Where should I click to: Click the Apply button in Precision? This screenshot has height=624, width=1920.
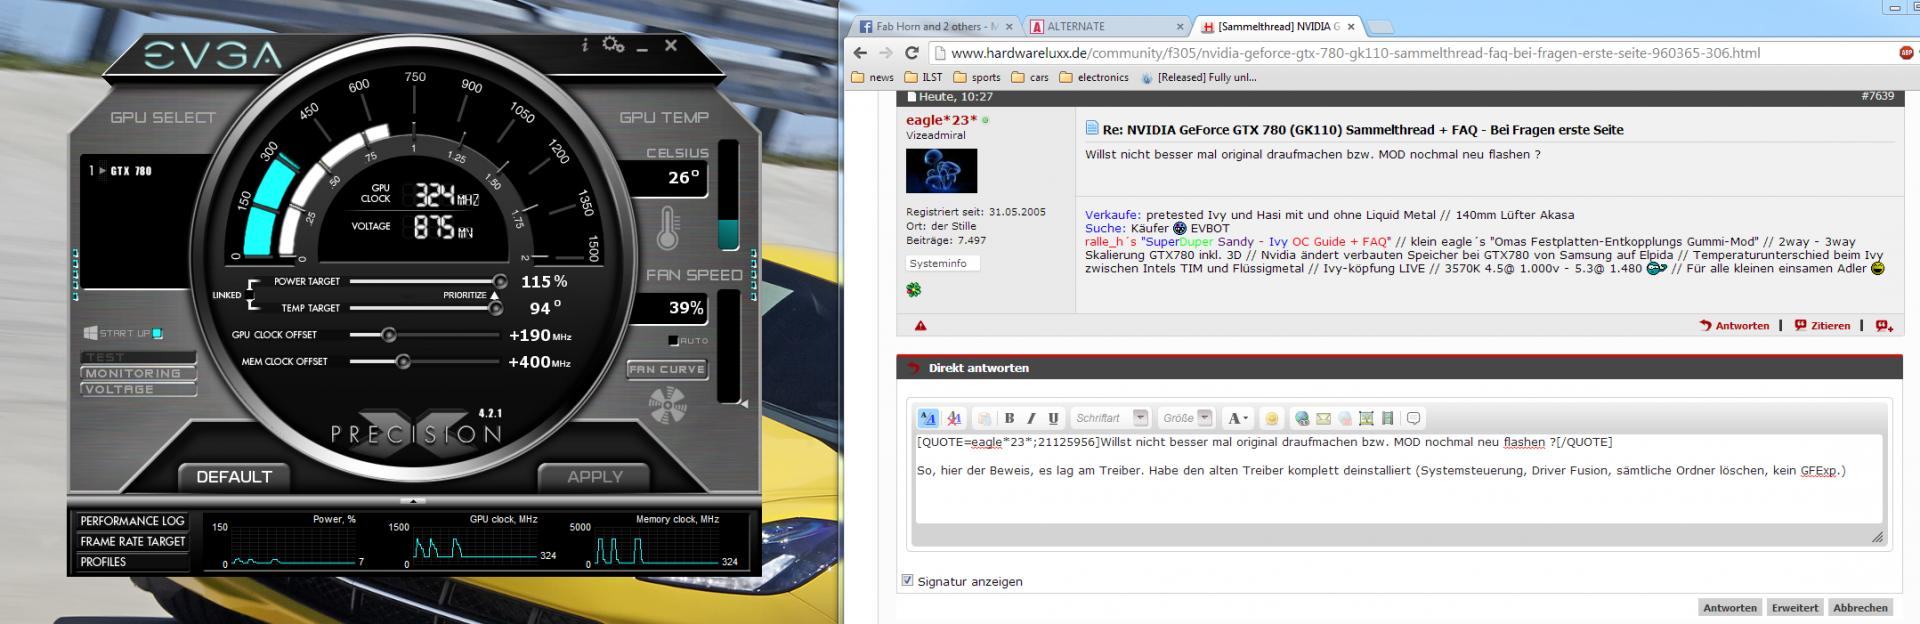pyautogui.click(x=595, y=477)
